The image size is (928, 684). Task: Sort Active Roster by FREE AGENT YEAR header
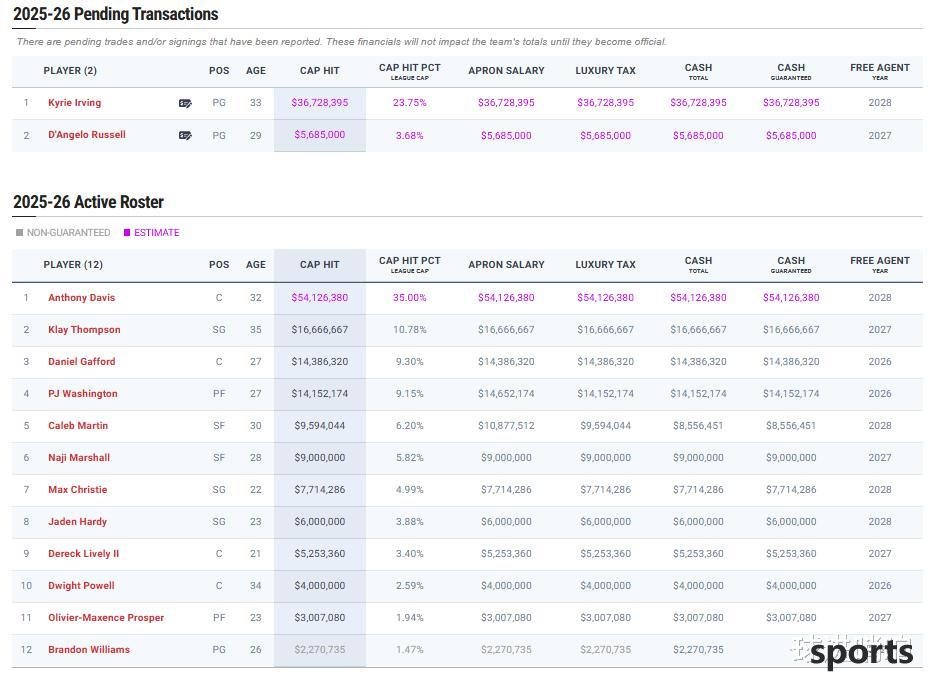(880, 264)
